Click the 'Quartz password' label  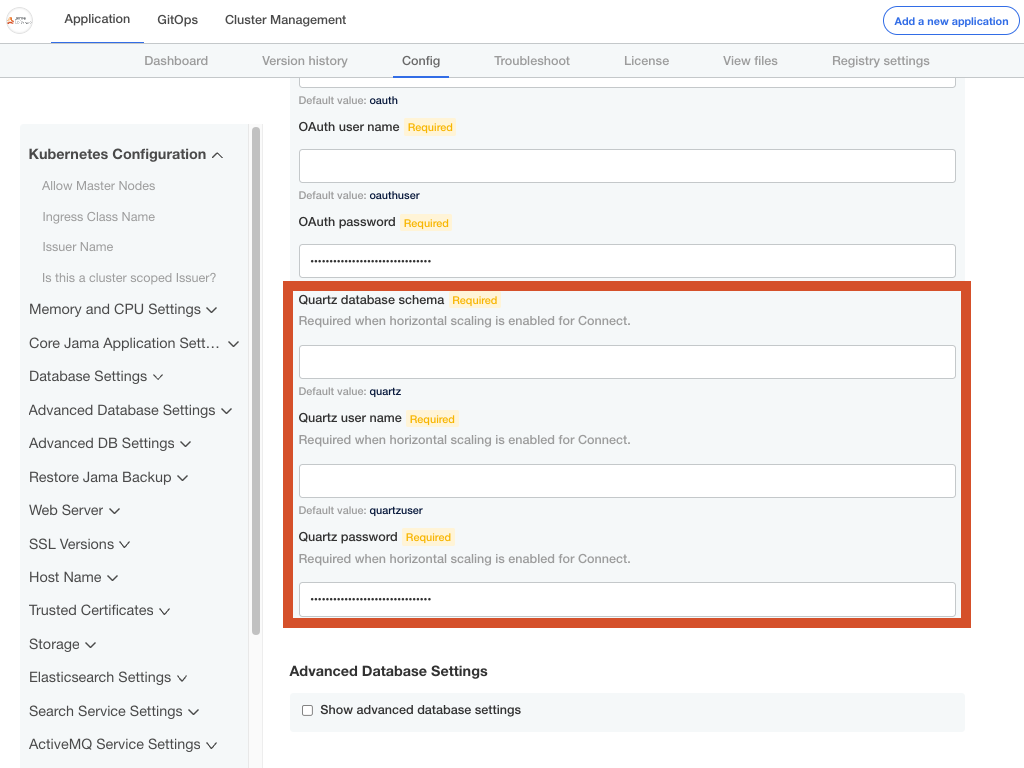click(x=348, y=537)
